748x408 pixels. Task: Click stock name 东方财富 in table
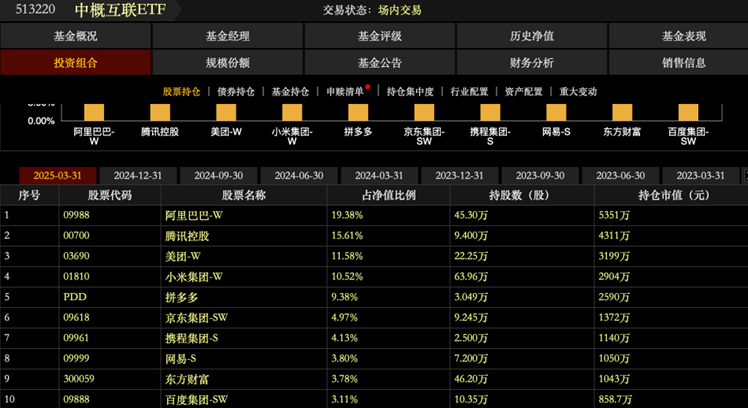(x=187, y=379)
